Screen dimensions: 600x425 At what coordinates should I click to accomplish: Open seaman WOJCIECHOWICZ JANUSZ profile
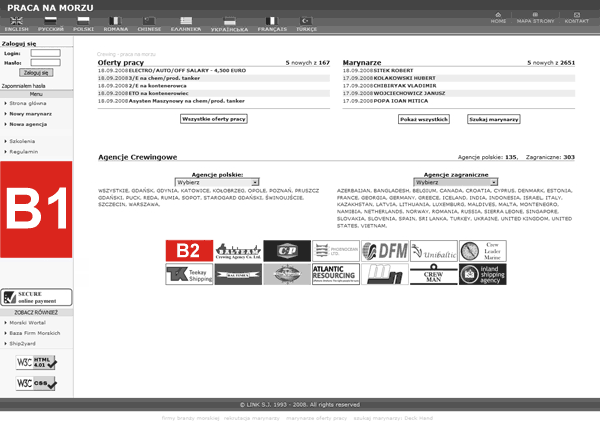coord(409,93)
